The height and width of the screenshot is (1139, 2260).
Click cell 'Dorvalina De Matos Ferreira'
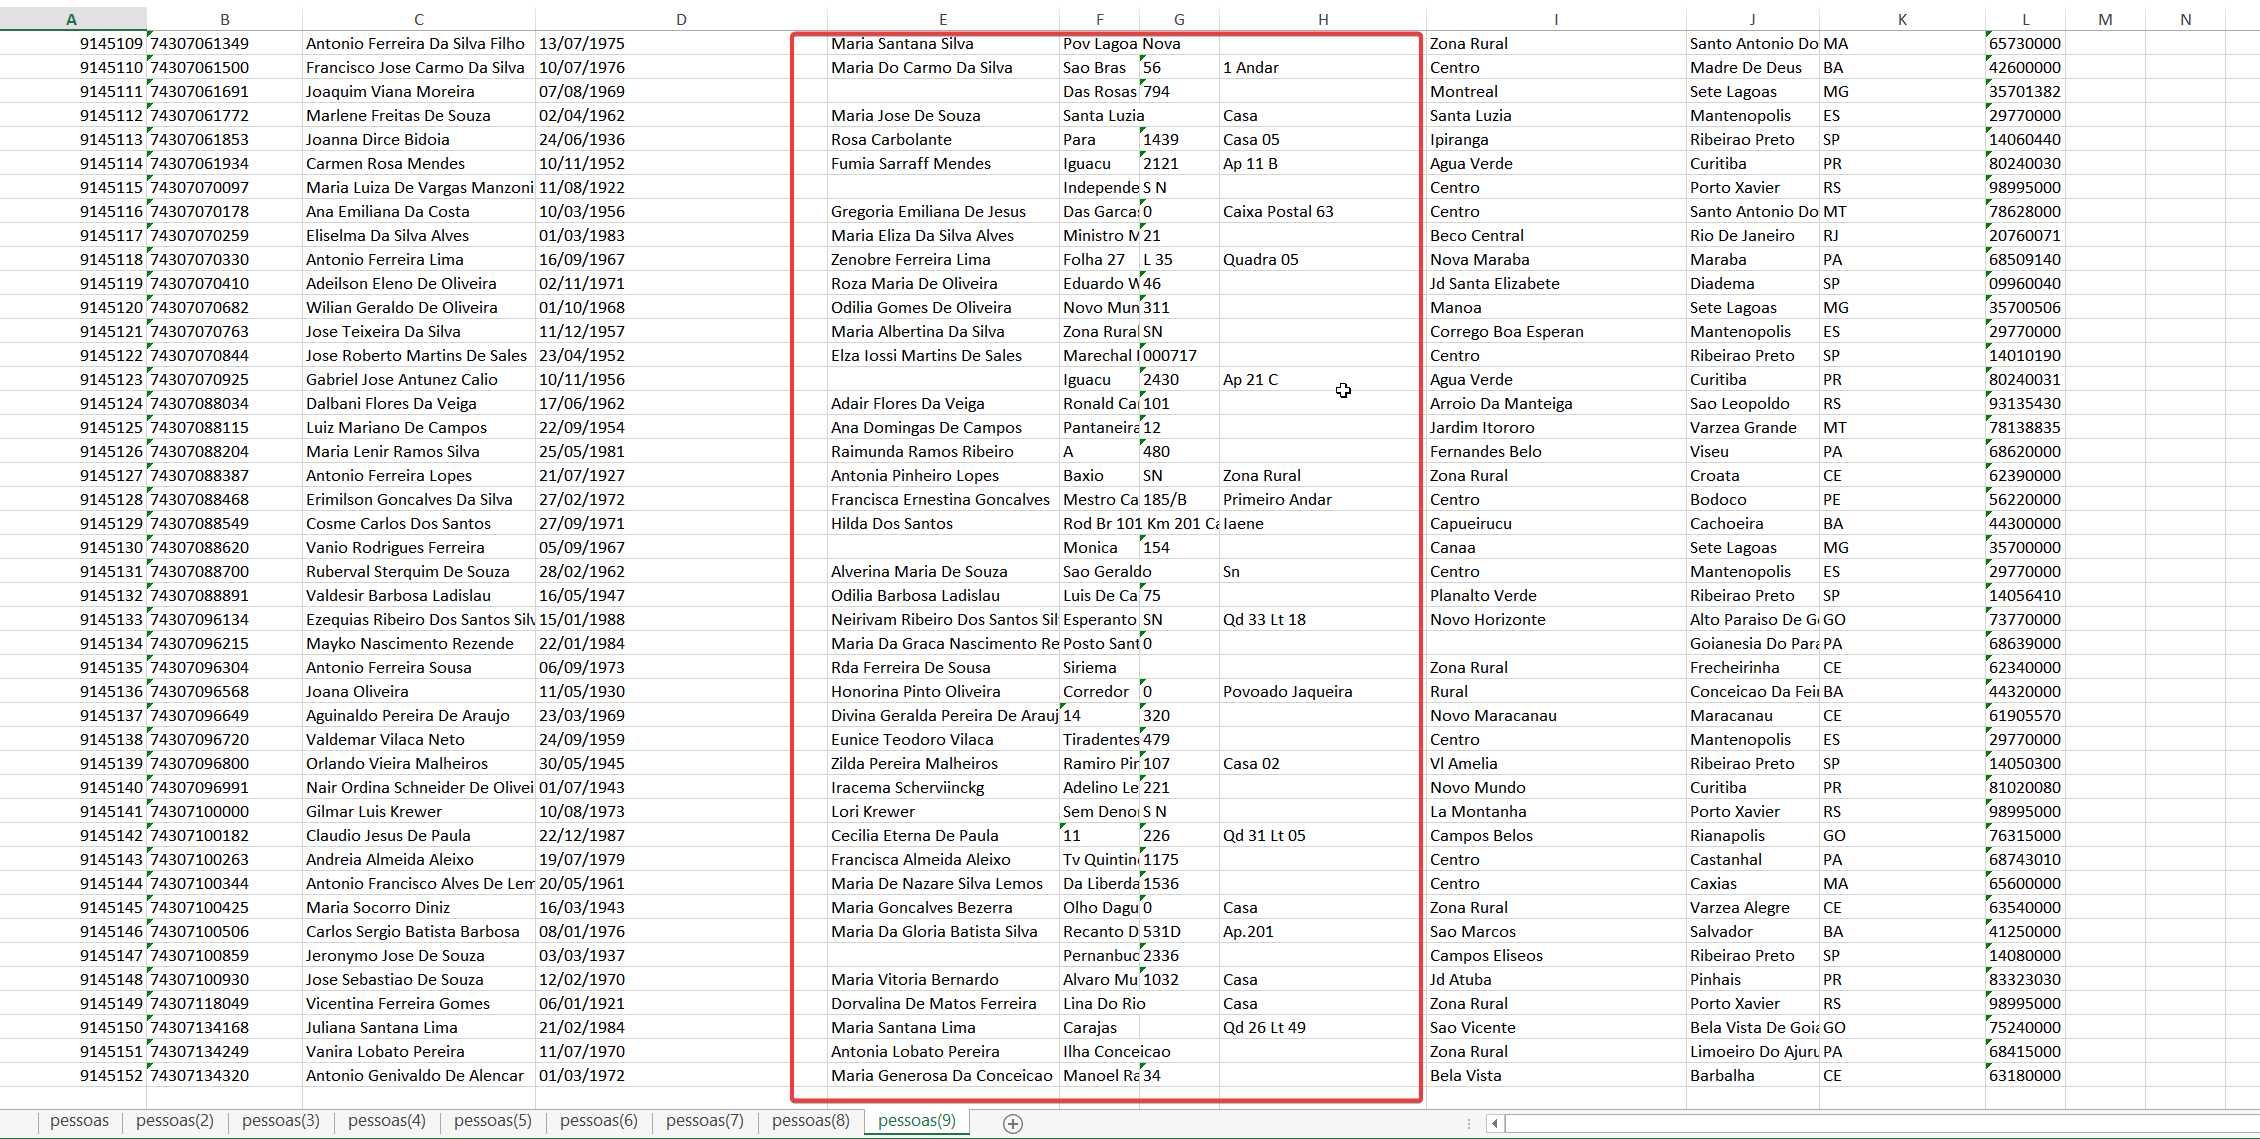coord(943,1003)
